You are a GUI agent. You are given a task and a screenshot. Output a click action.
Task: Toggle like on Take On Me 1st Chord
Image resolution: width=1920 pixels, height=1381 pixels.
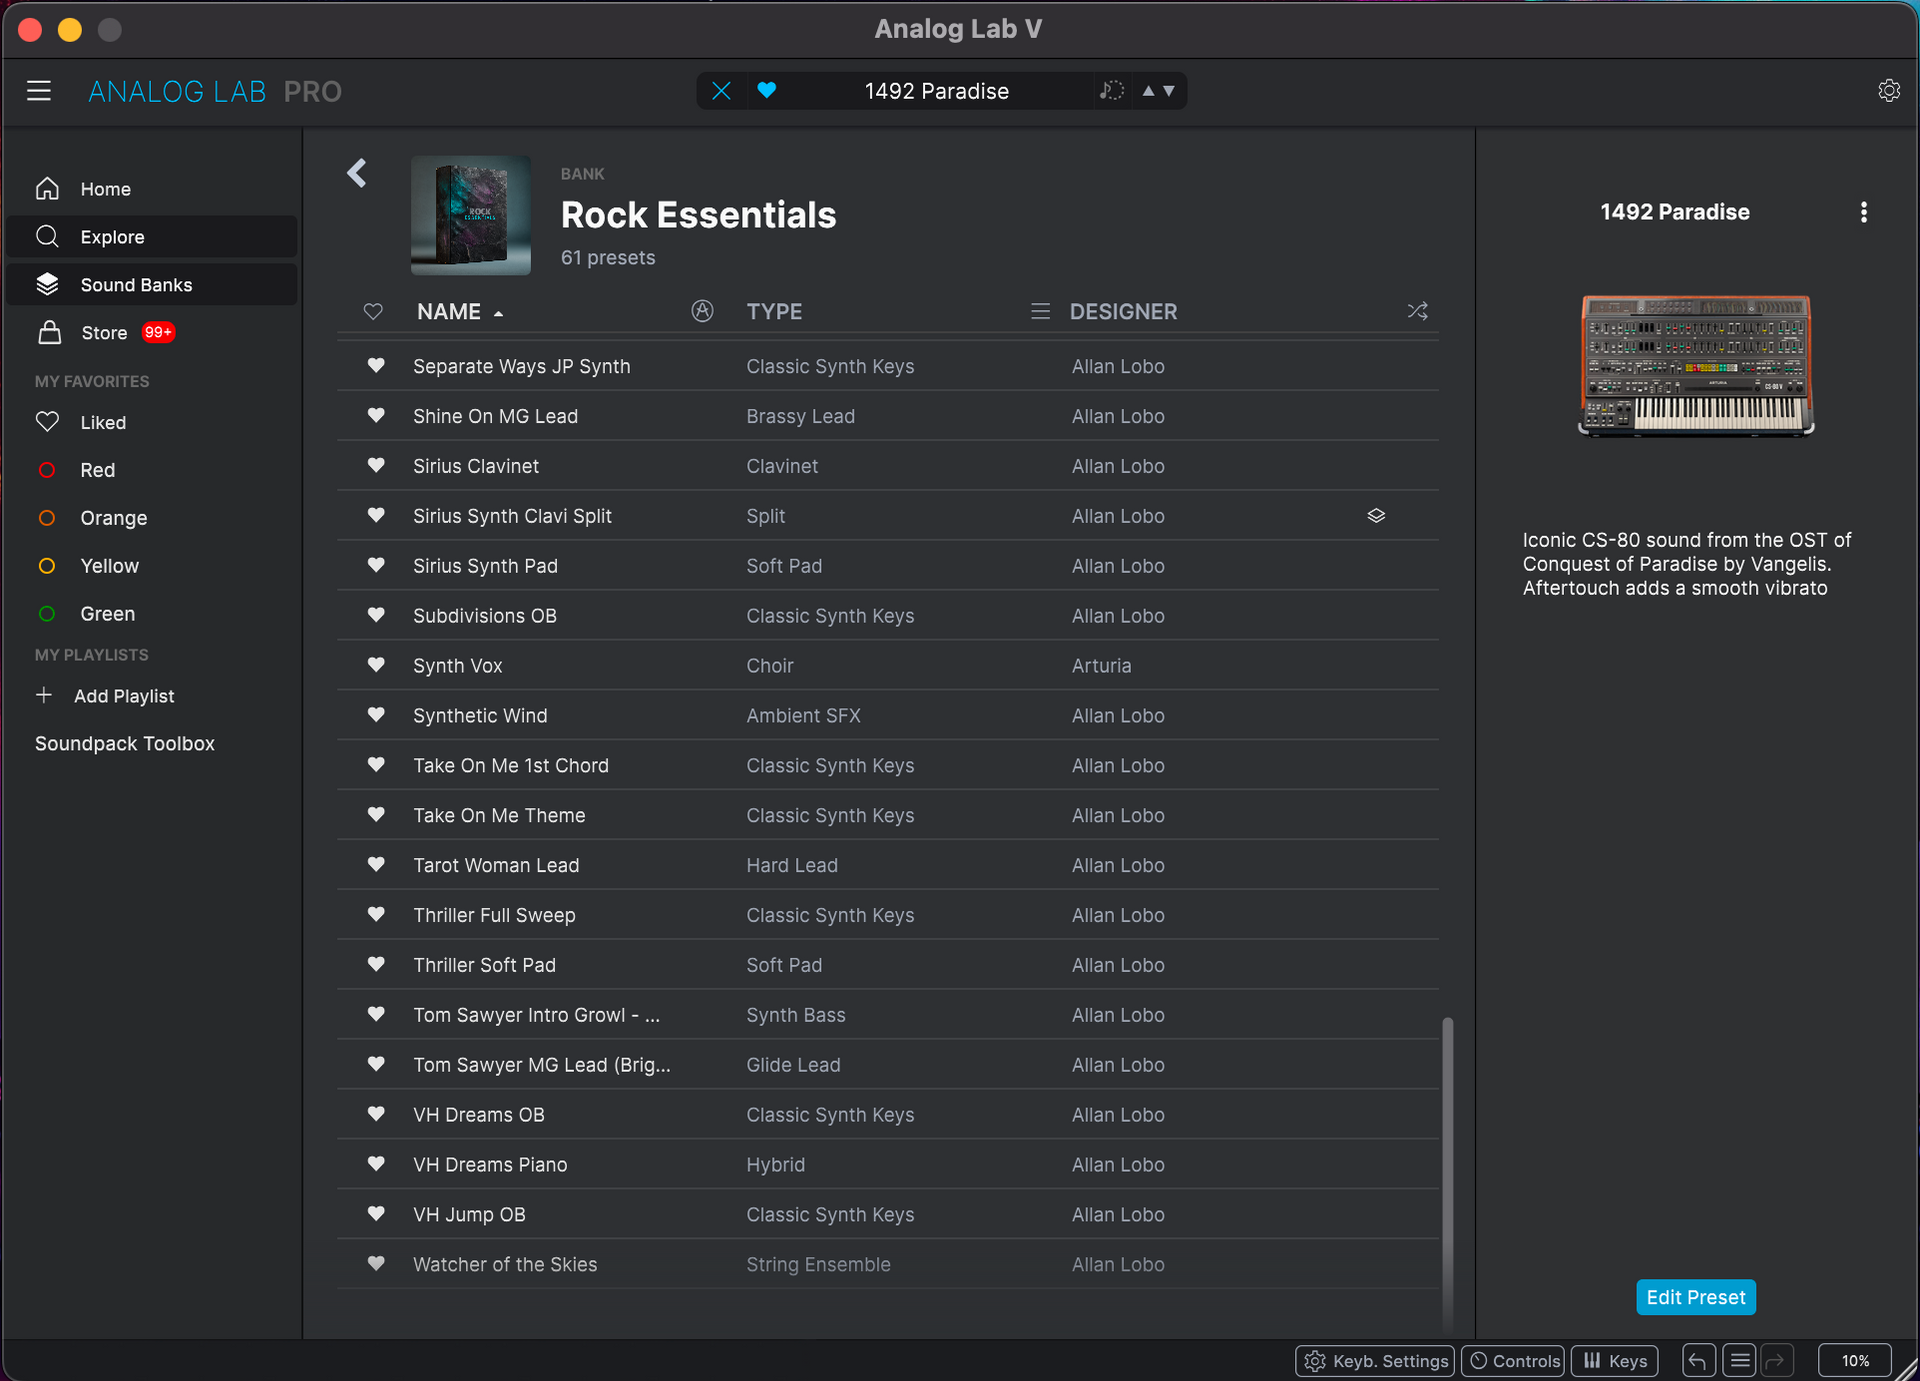click(376, 765)
